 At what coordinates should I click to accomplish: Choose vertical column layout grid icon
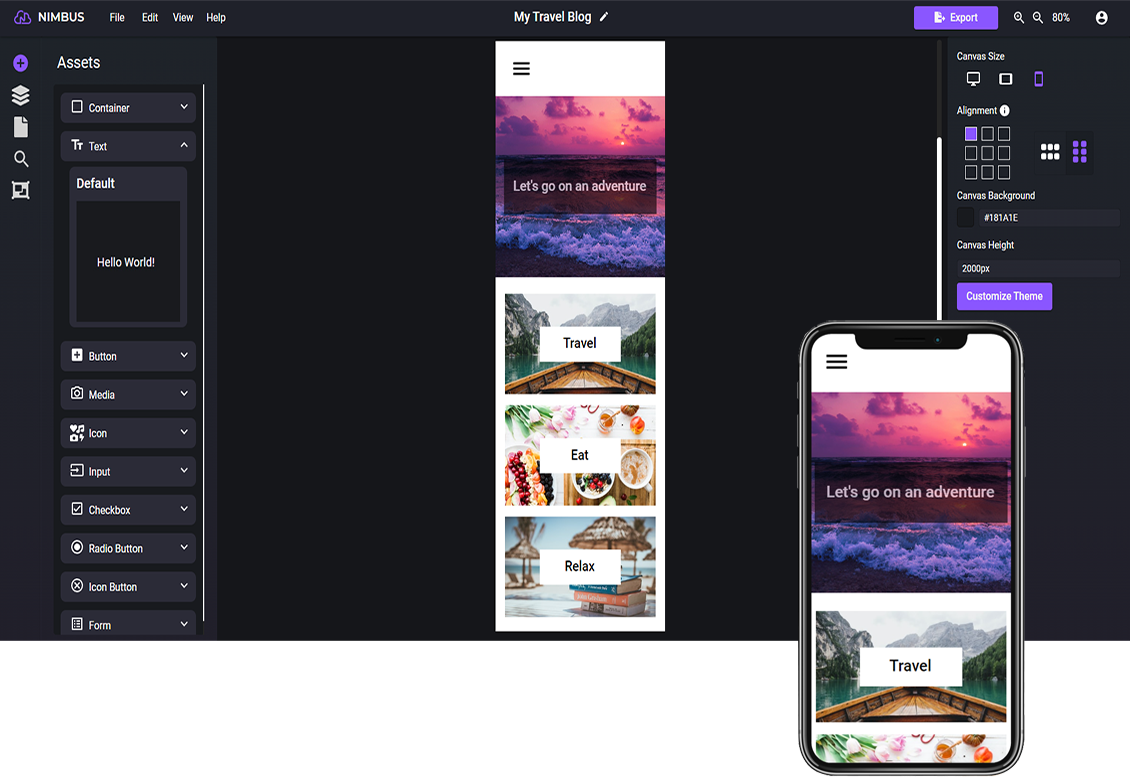[1080, 151]
